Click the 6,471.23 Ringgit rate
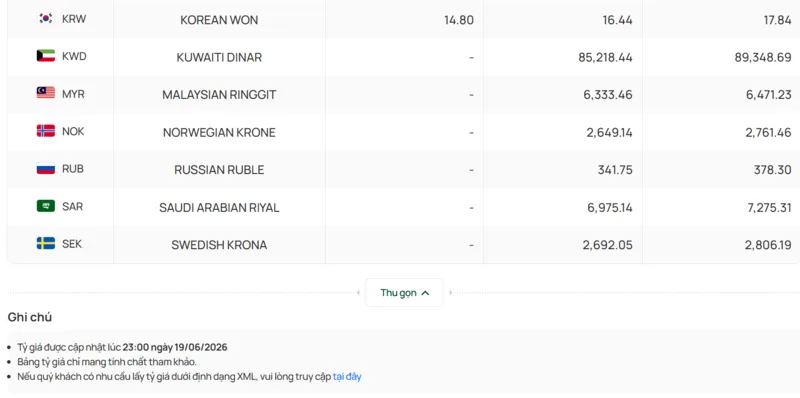The image size is (800, 398). 769,95
